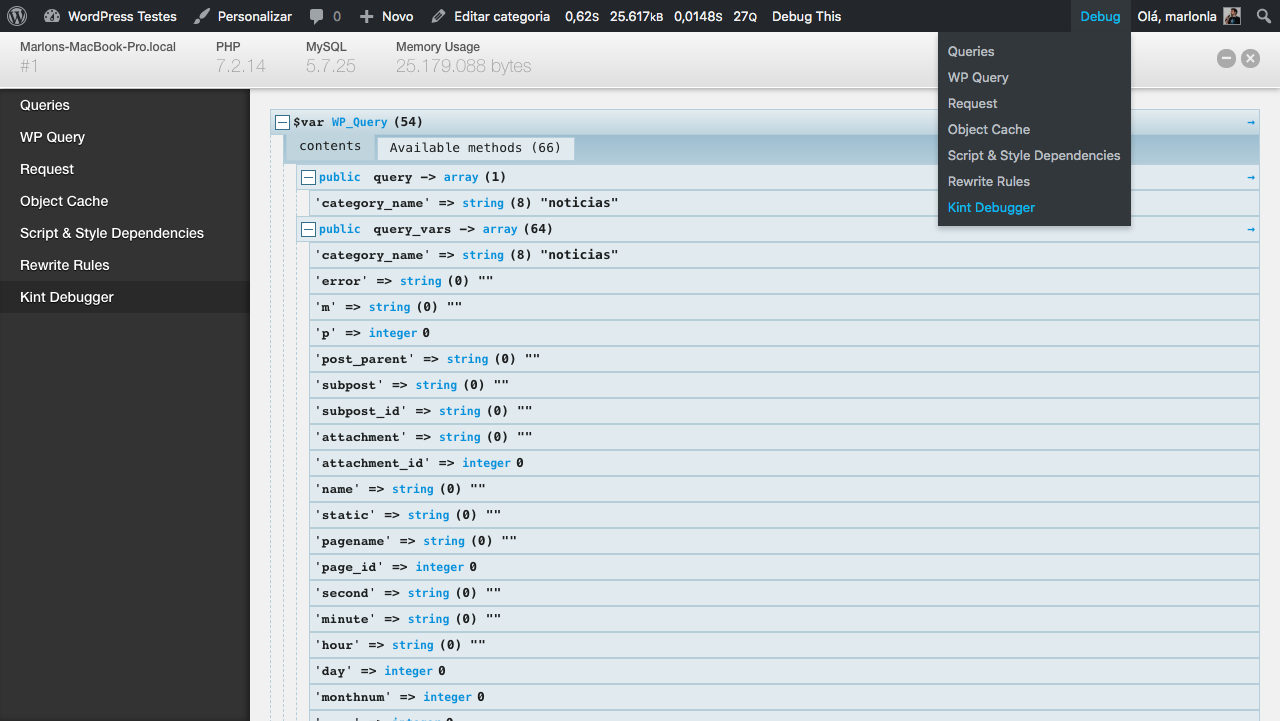
Task: Open Object Cache in left sidebar
Action: point(124,201)
